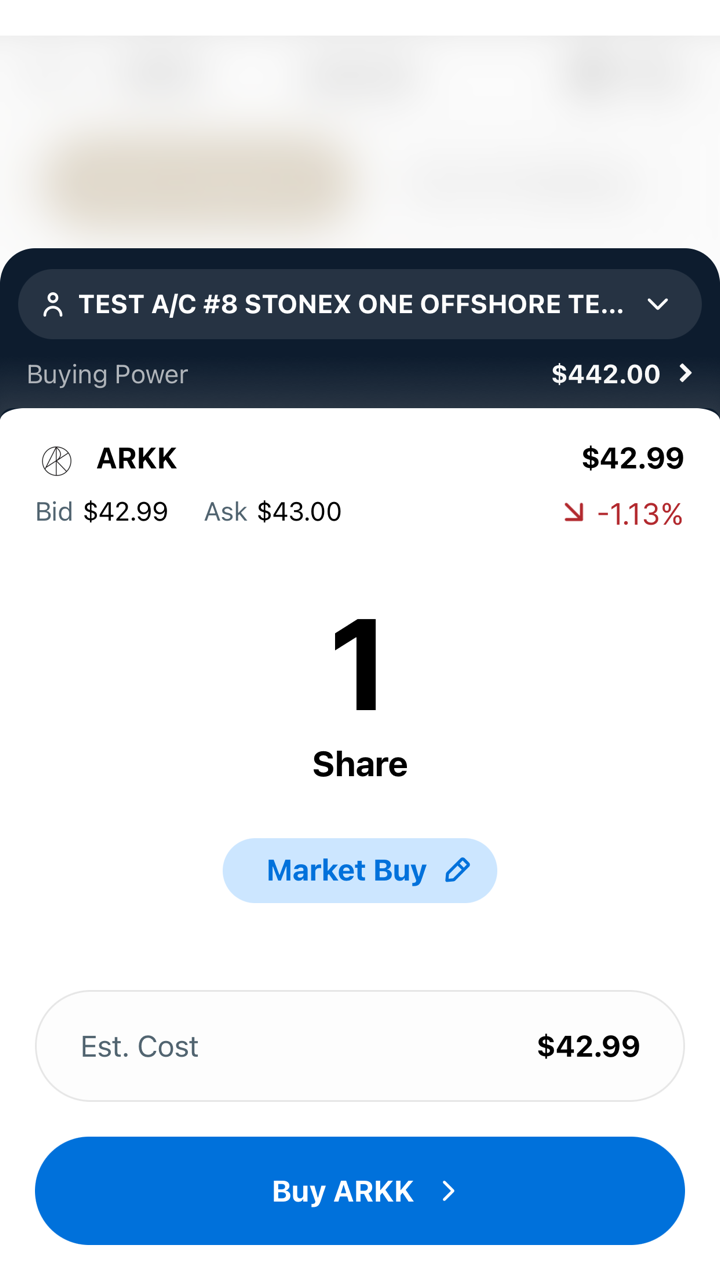This screenshot has height=1280, width=720.
Task: Tap the $442.00 buying power amount
Action: tap(605, 374)
